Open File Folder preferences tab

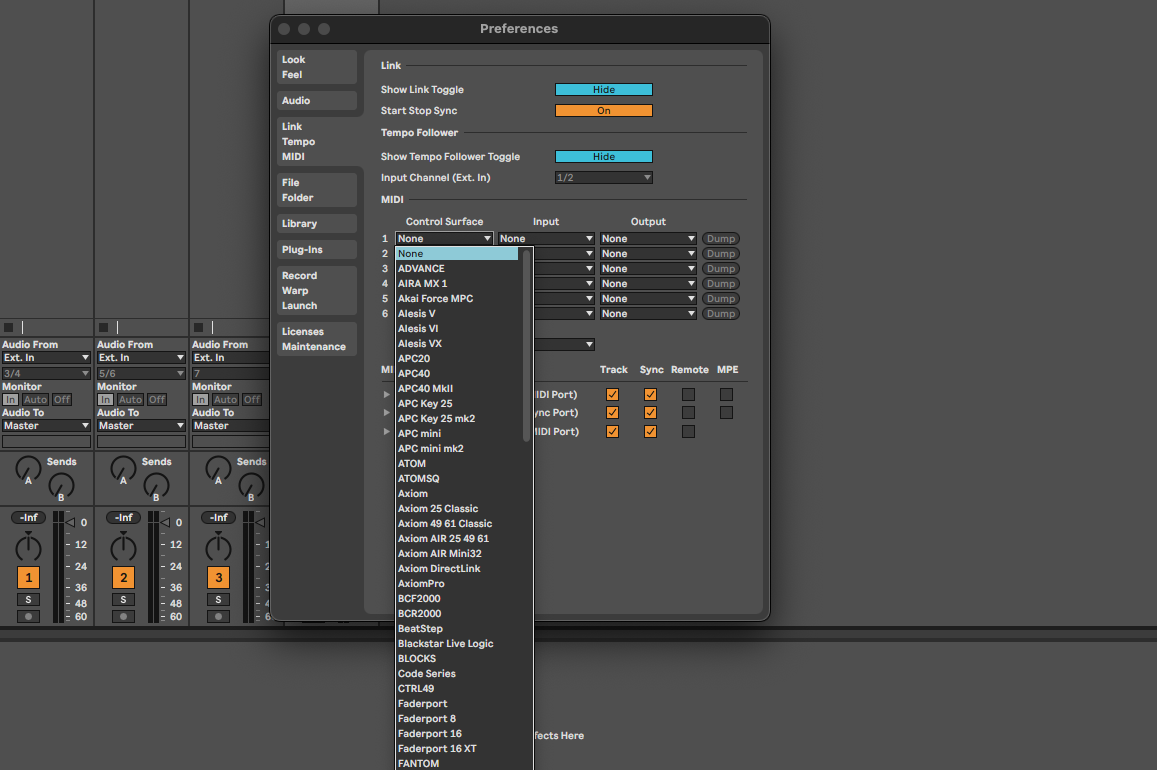pyautogui.click(x=317, y=190)
